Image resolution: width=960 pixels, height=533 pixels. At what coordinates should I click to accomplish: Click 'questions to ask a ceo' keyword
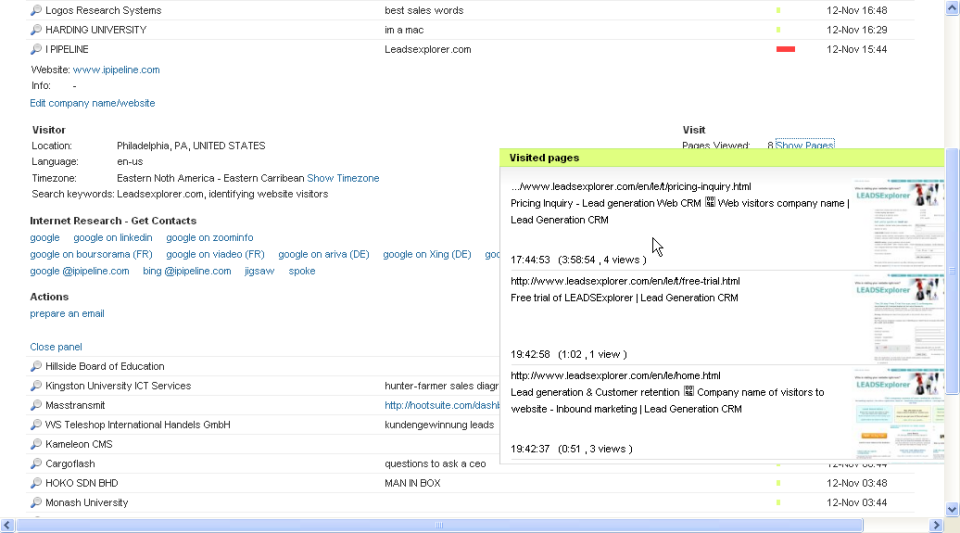pyautogui.click(x=435, y=464)
